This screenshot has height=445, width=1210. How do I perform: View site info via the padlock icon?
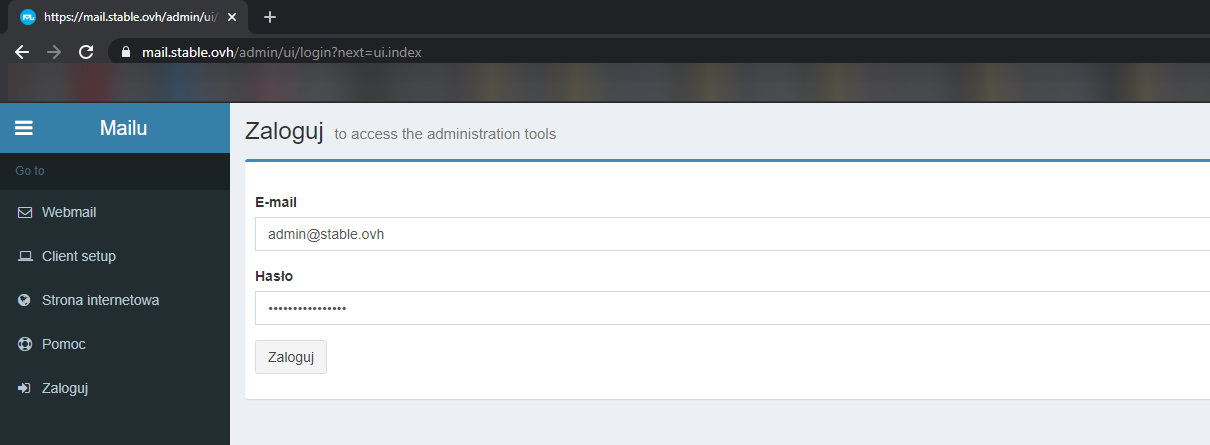click(125, 52)
